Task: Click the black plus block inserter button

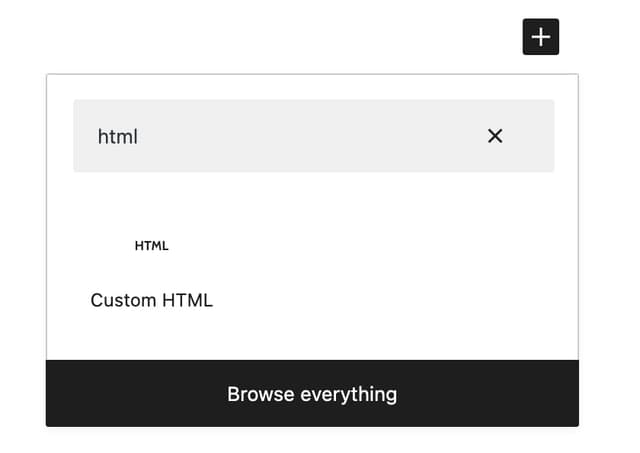Action: click(540, 37)
